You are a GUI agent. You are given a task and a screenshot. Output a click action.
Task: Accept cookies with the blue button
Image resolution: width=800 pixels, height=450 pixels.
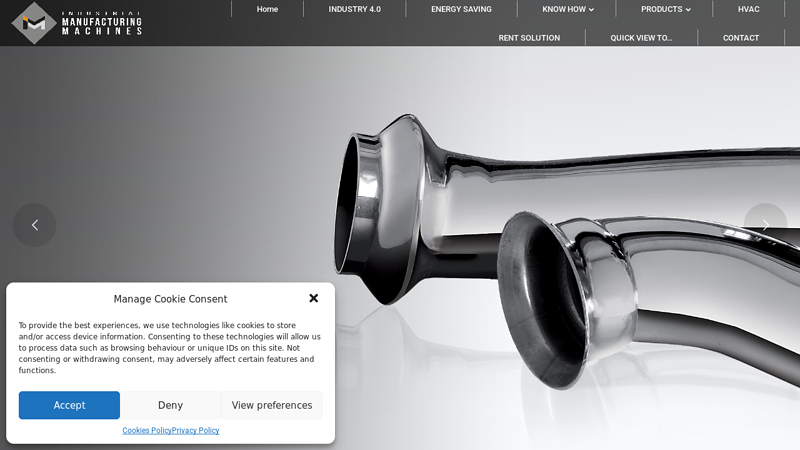(x=69, y=405)
